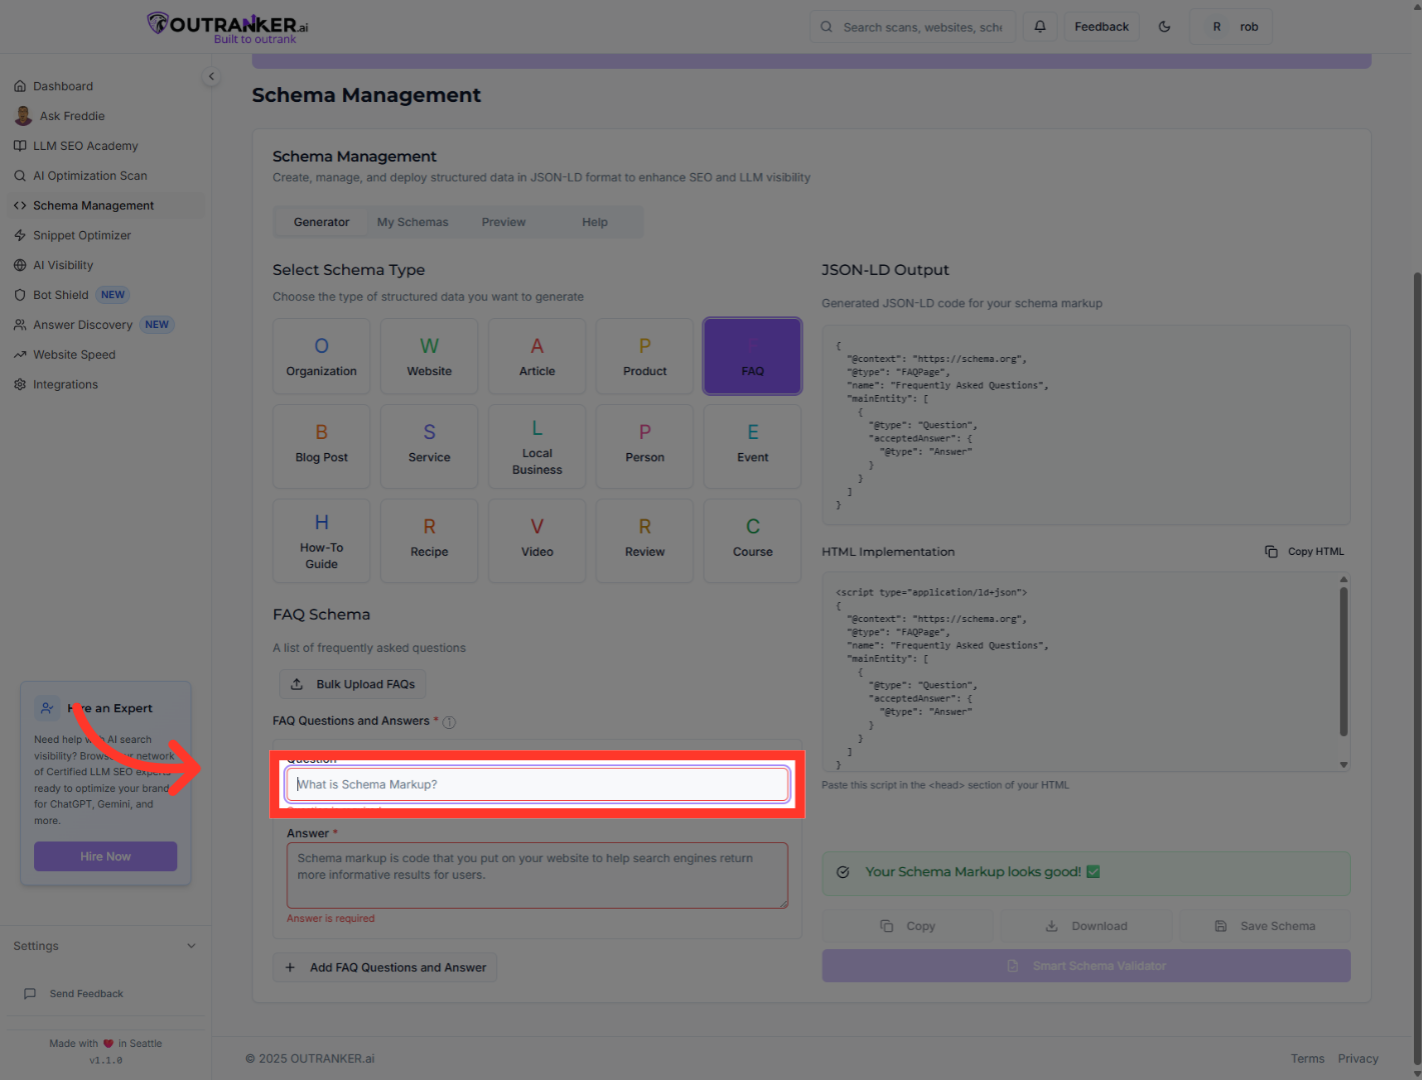Toggle dark mode moon icon
Viewport: 1422px width, 1080px height.
1164,27
